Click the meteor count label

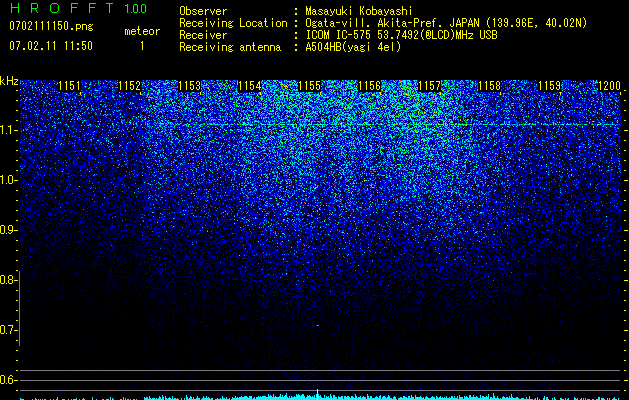(x=142, y=31)
